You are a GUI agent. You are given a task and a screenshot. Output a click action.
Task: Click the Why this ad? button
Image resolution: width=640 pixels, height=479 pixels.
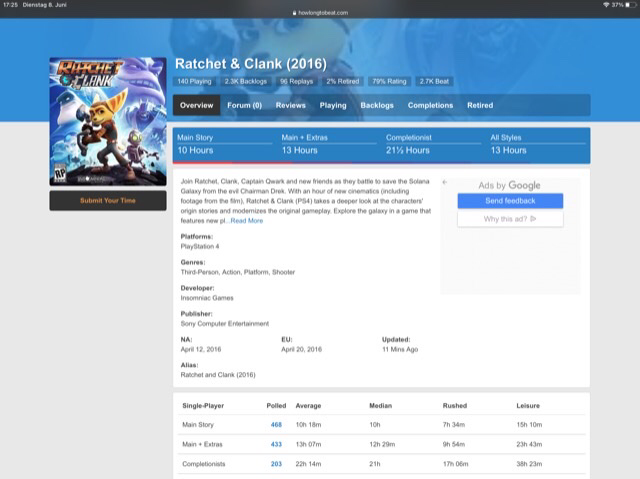point(510,219)
